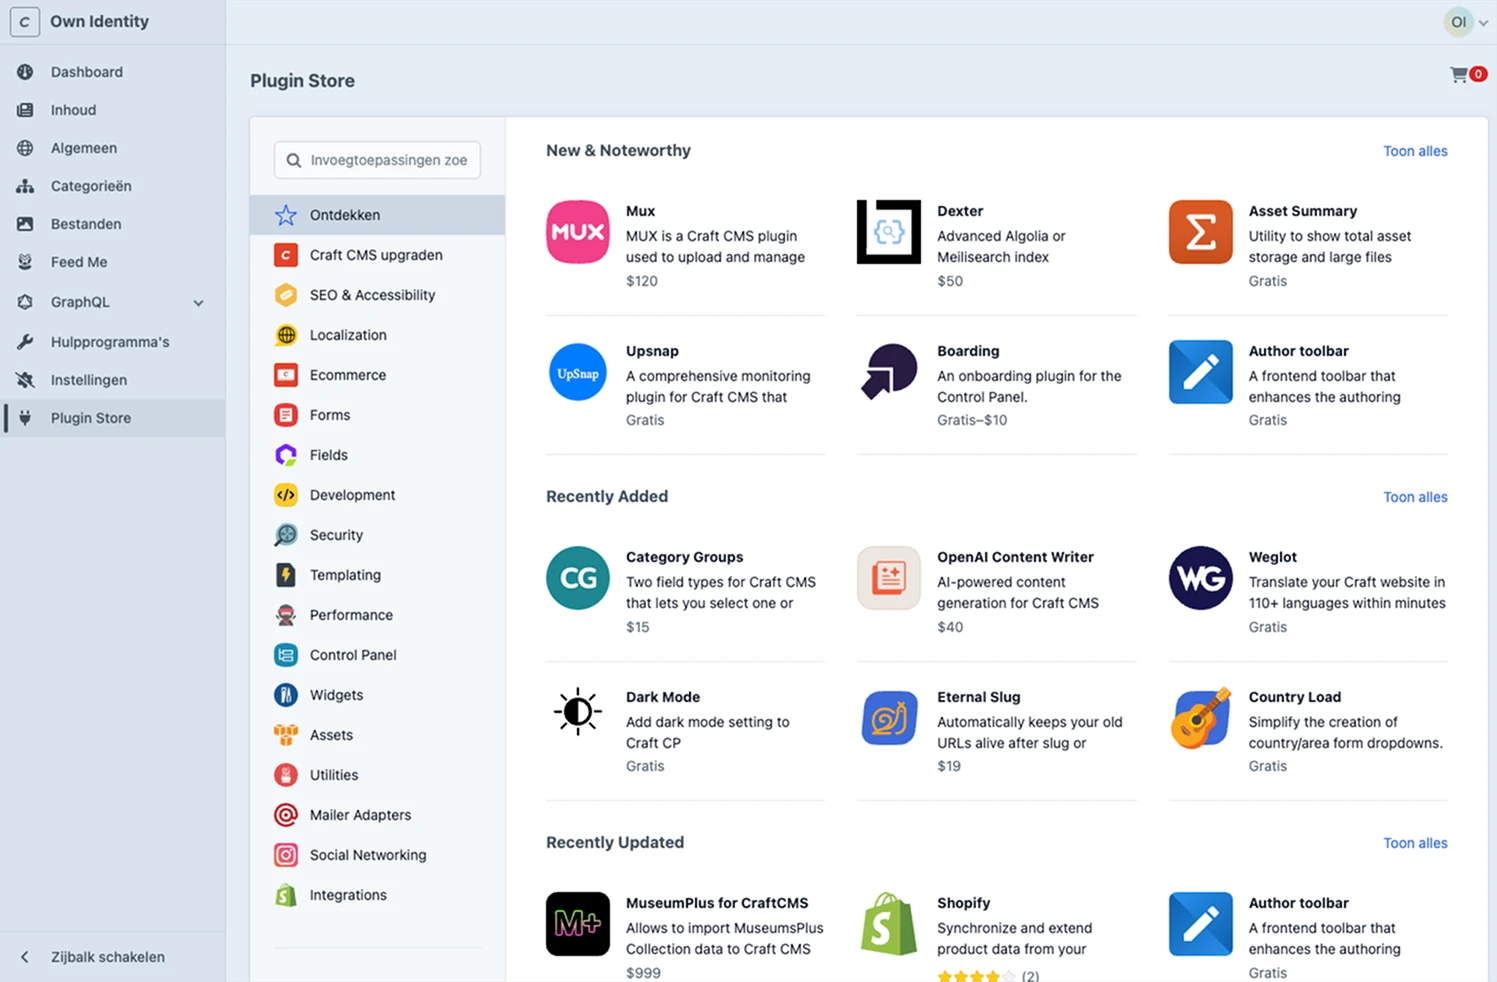1497x982 pixels.
Task: Click the Category Groups CG icon
Action: tap(578, 578)
